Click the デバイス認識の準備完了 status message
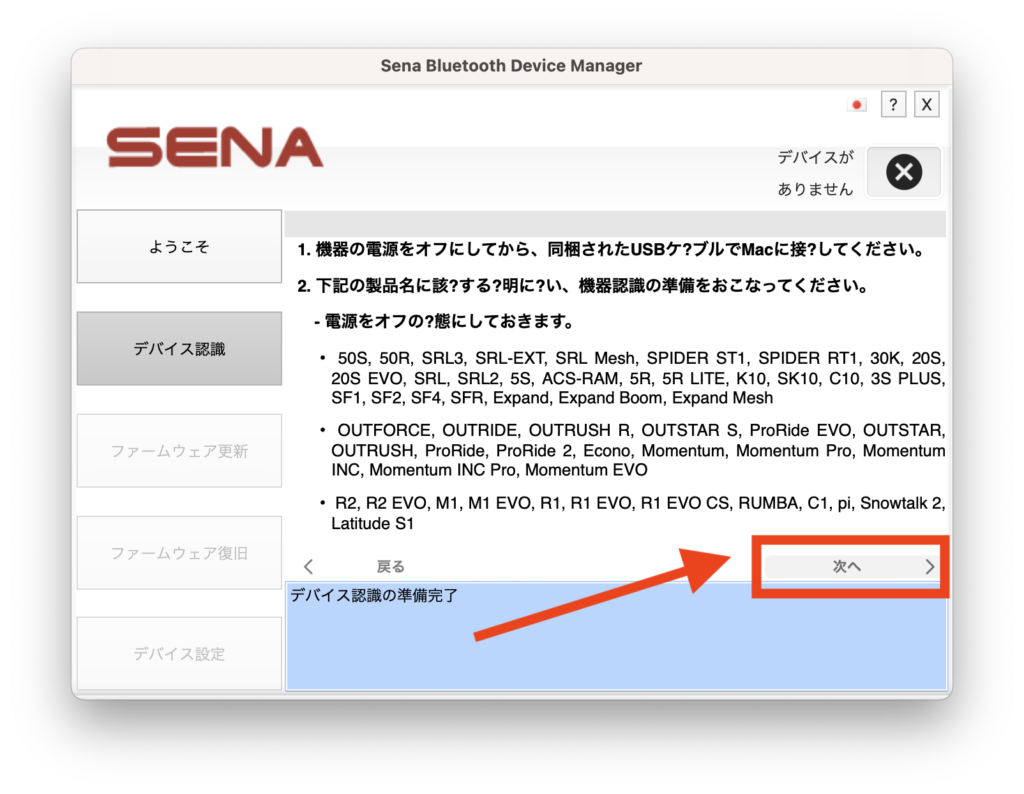The width and height of the screenshot is (1024, 794). coord(374,596)
